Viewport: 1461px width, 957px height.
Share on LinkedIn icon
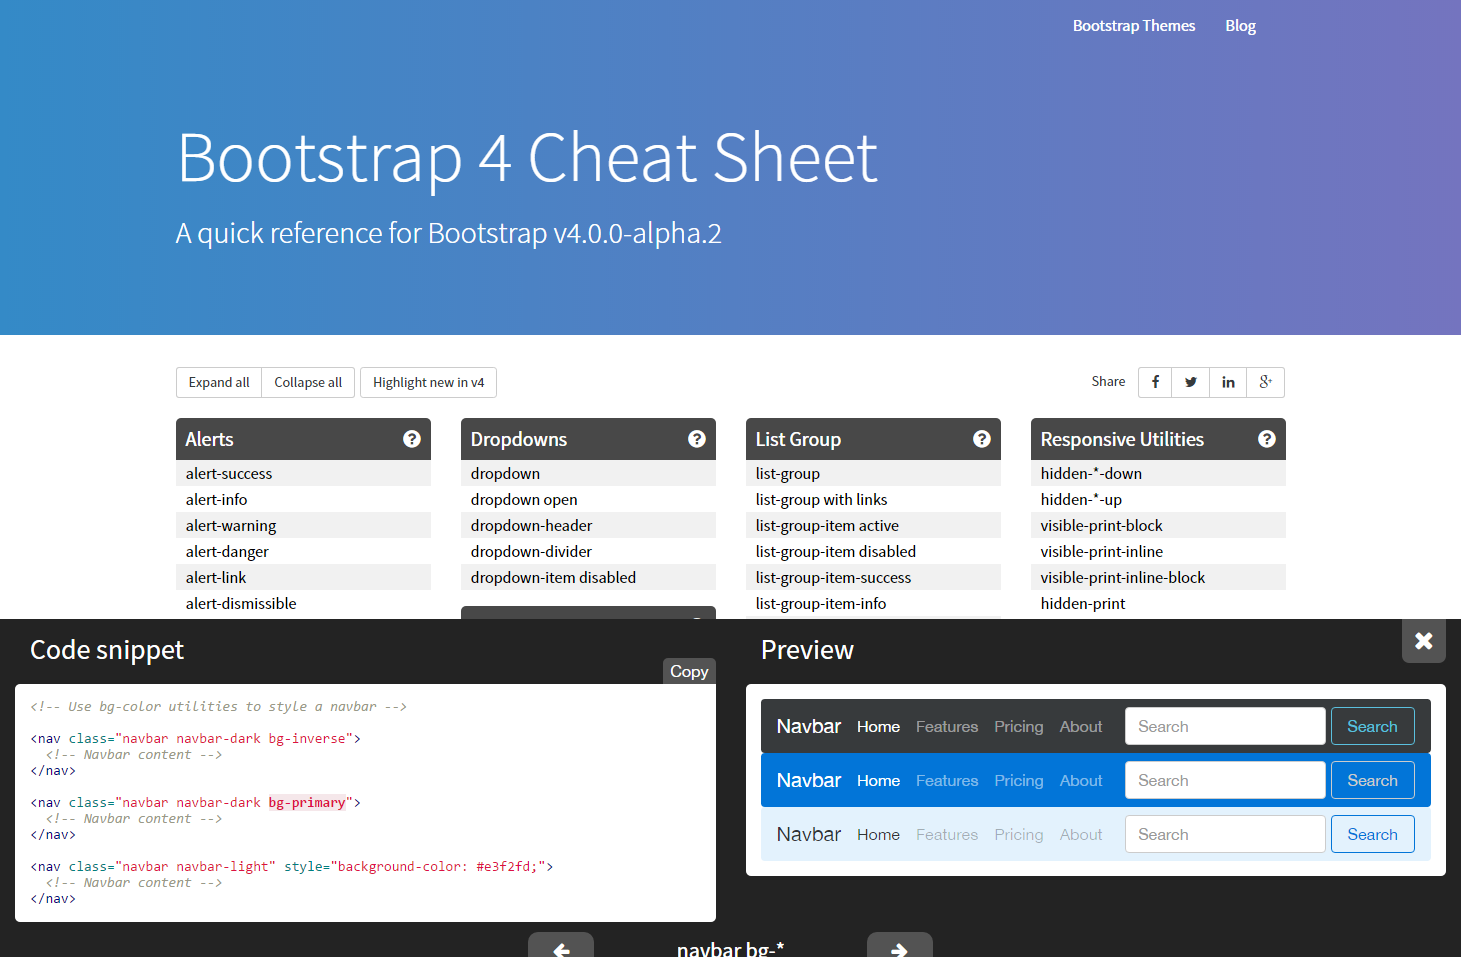click(x=1228, y=382)
